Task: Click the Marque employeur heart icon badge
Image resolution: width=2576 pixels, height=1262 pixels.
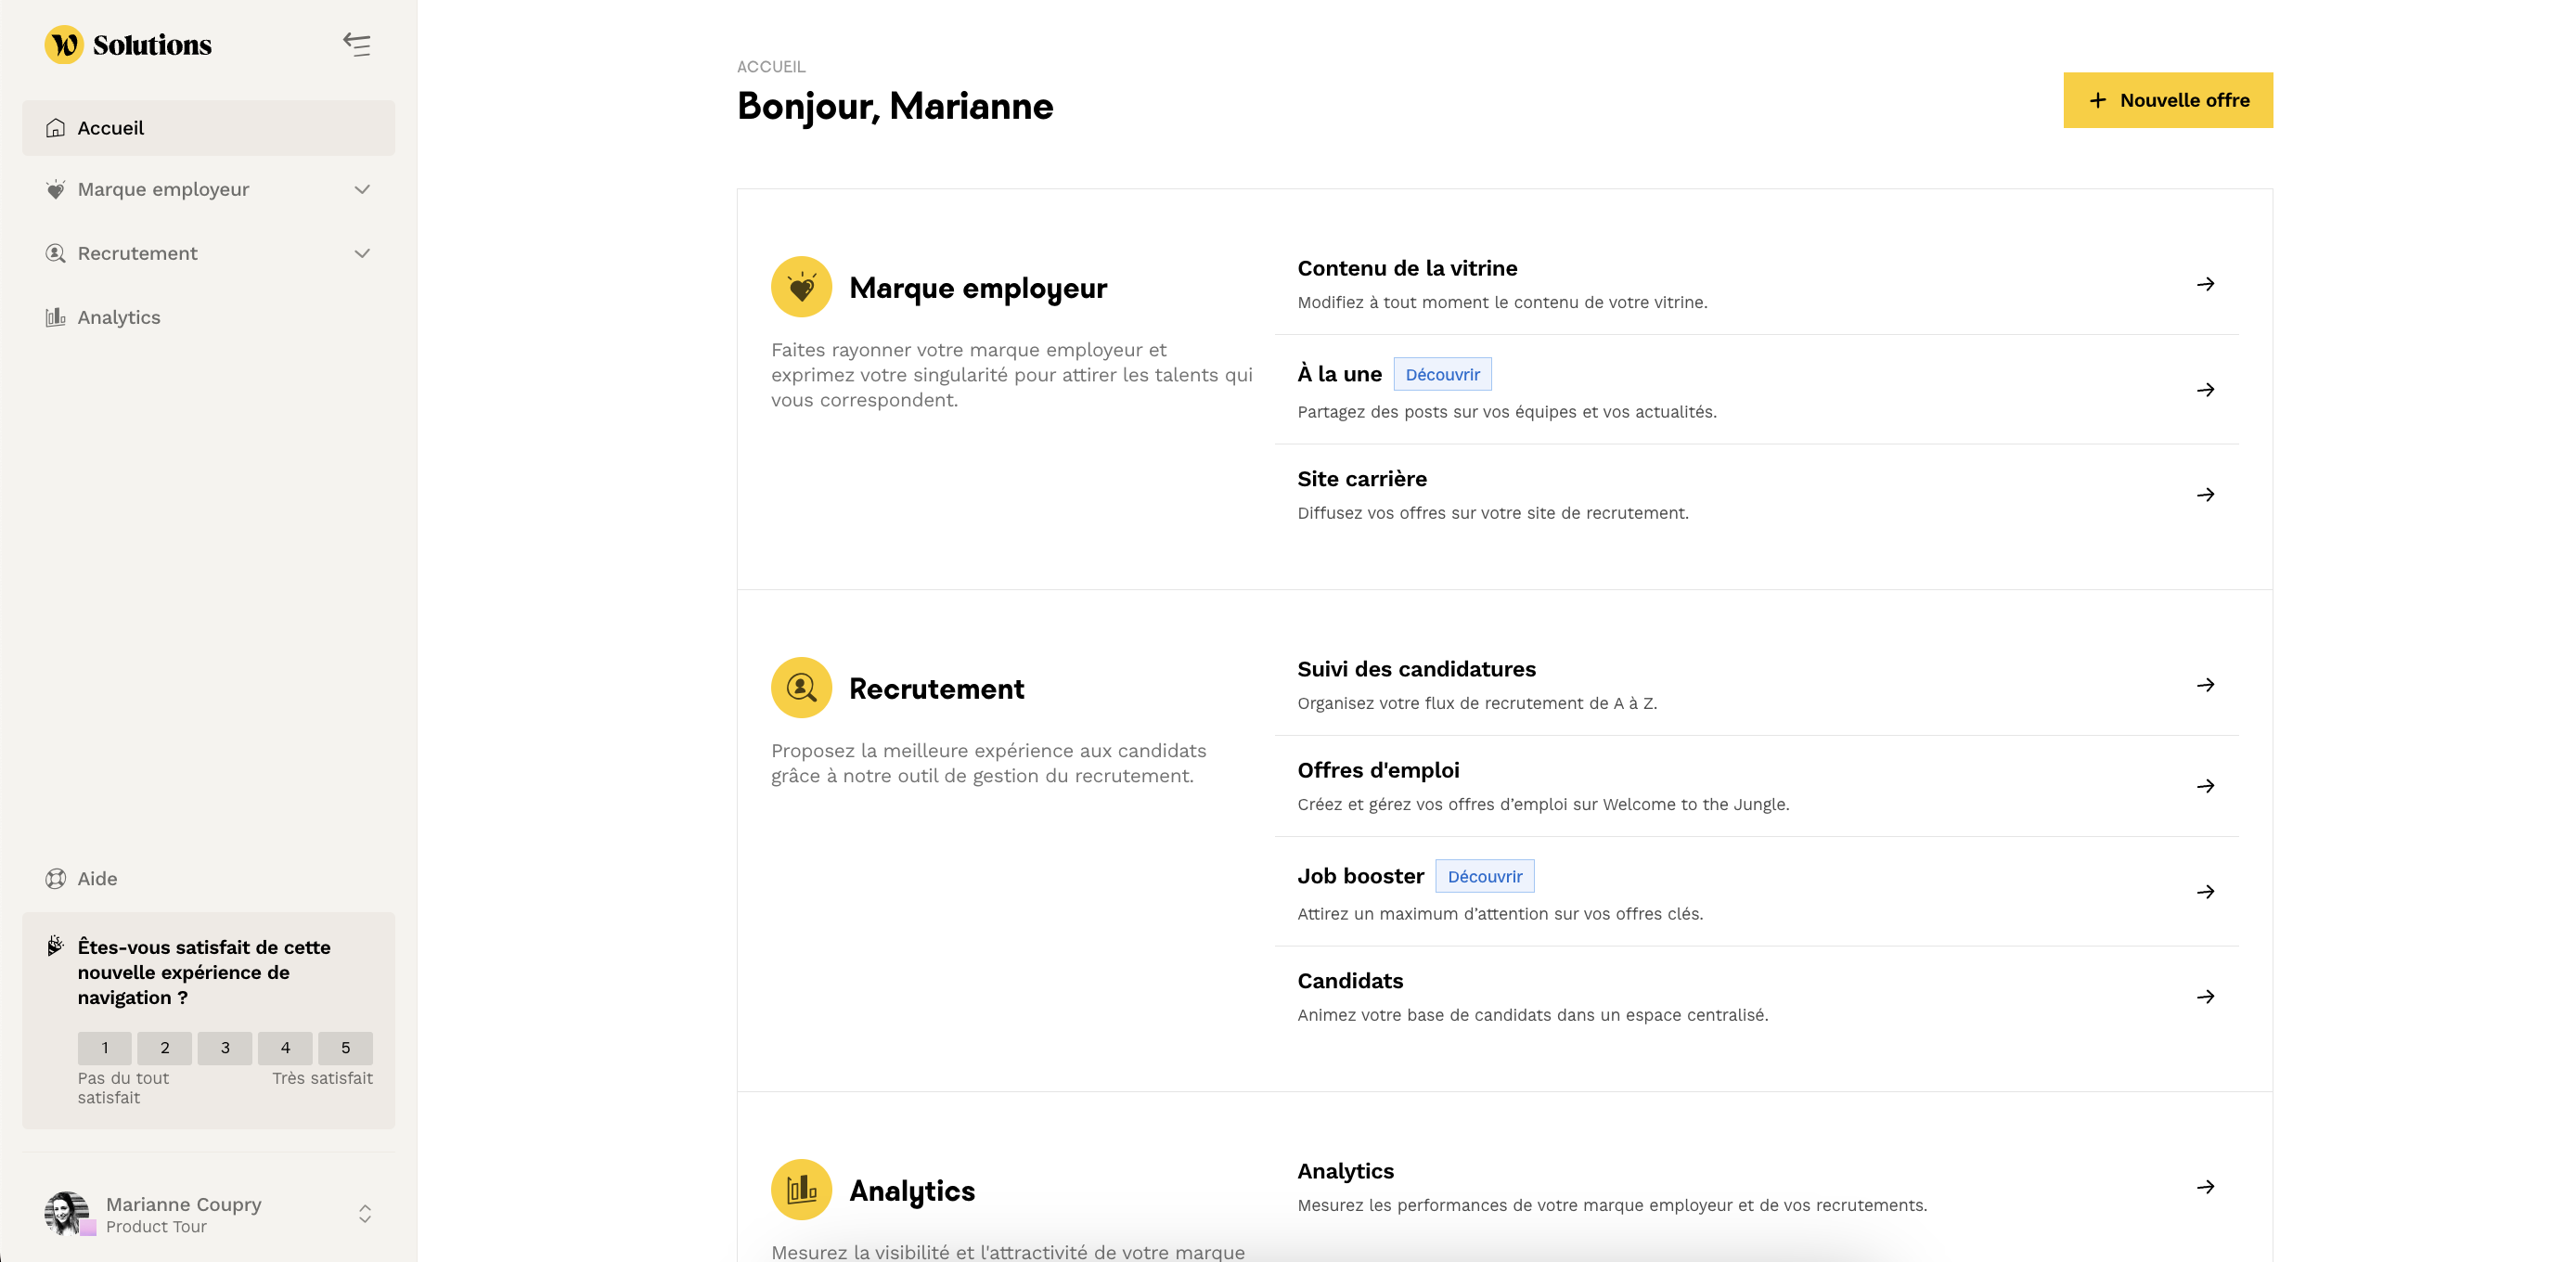Action: click(801, 287)
